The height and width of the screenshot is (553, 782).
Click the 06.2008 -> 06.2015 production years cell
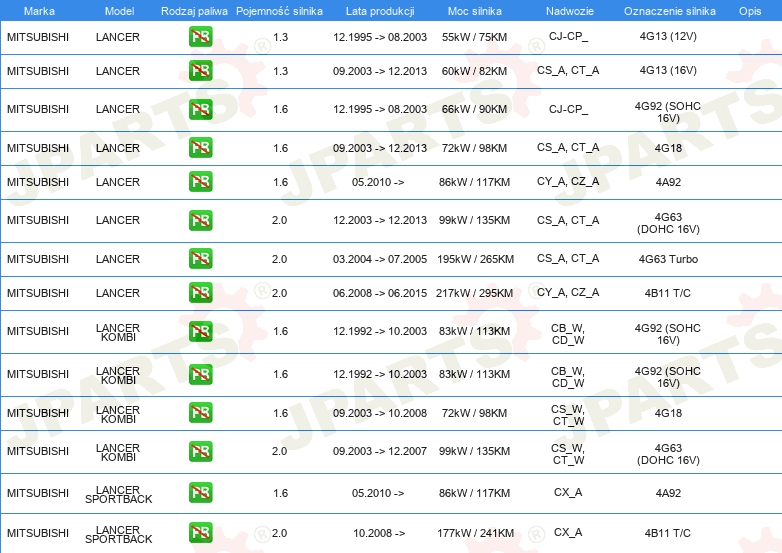[380, 293]
